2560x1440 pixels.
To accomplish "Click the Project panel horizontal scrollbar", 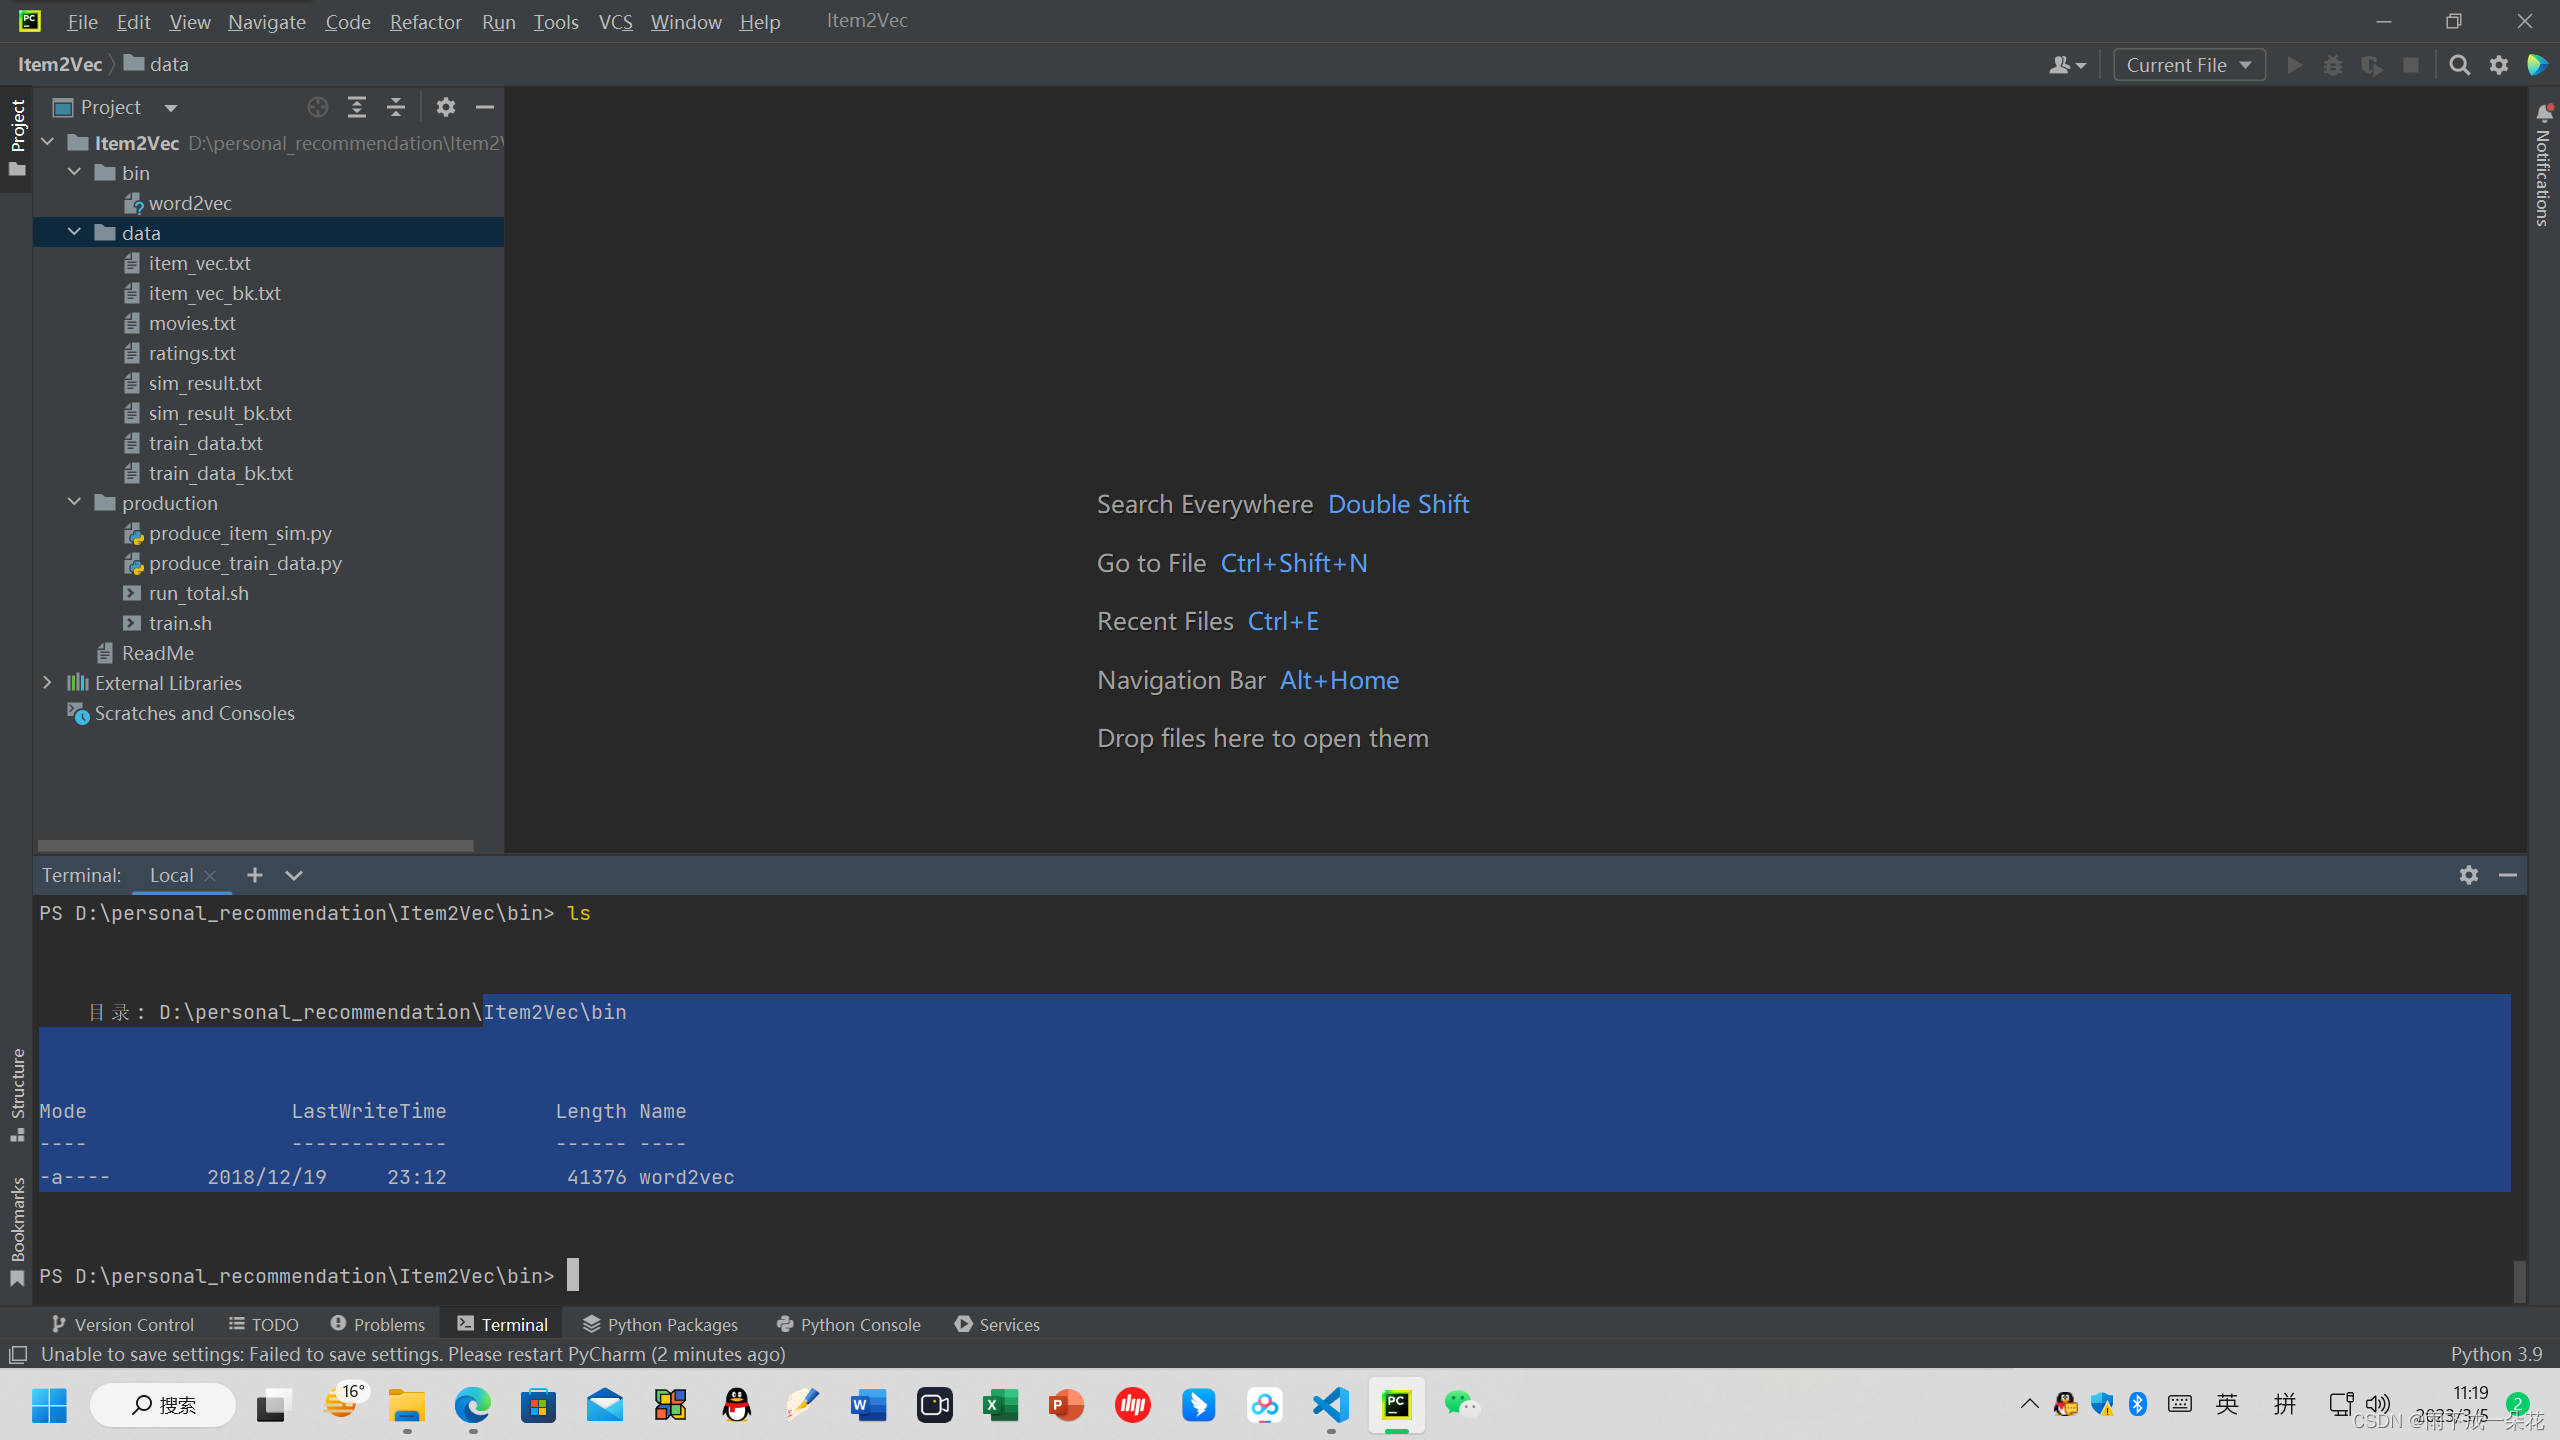I will [x=255, y=845].
